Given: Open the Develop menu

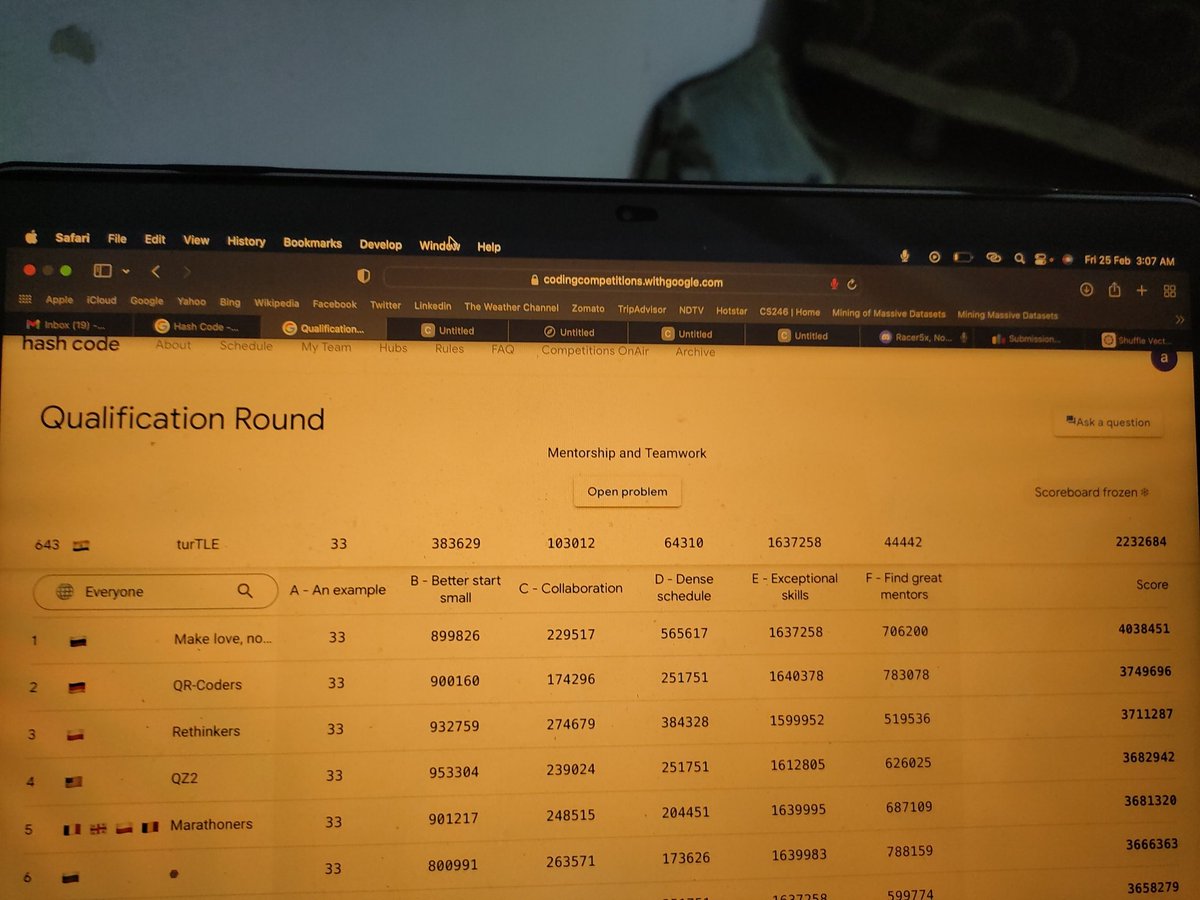Looking at the screenshot, I should pos(380,244).
